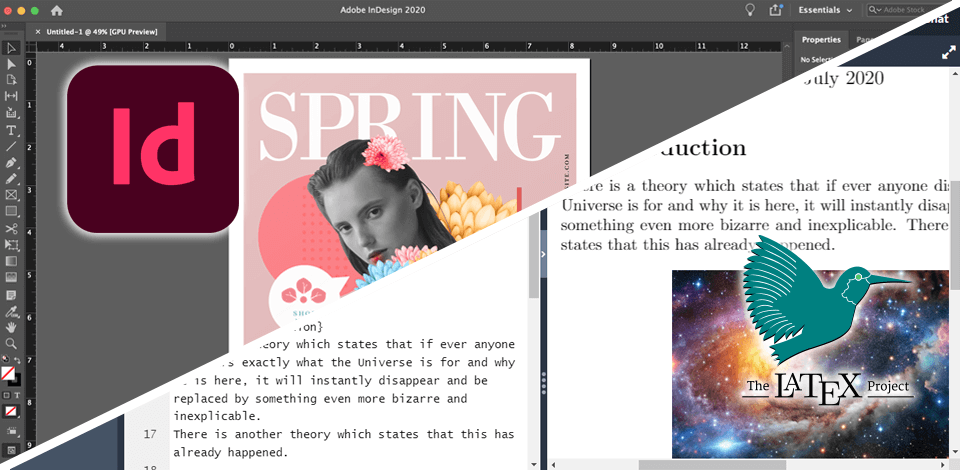Click the swap fill and stroke arrow

coord(17,360)
